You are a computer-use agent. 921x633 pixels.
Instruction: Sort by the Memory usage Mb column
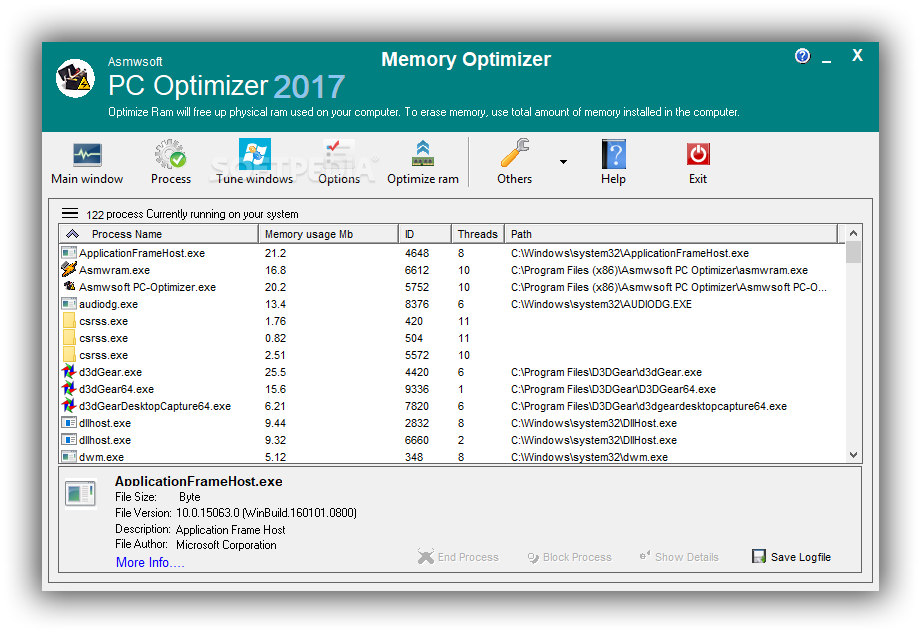pyautogui.click(x=309, y=233)
